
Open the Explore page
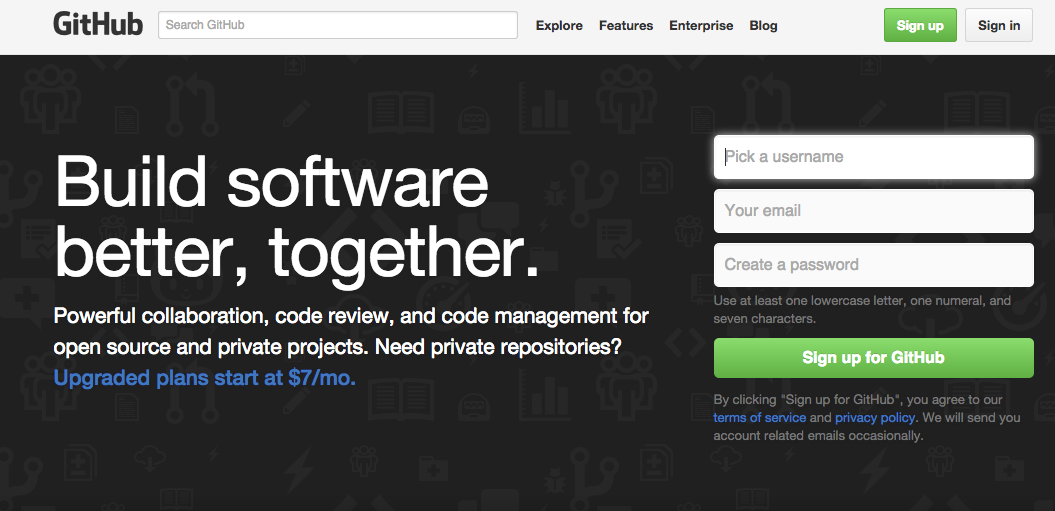(559, 26)
